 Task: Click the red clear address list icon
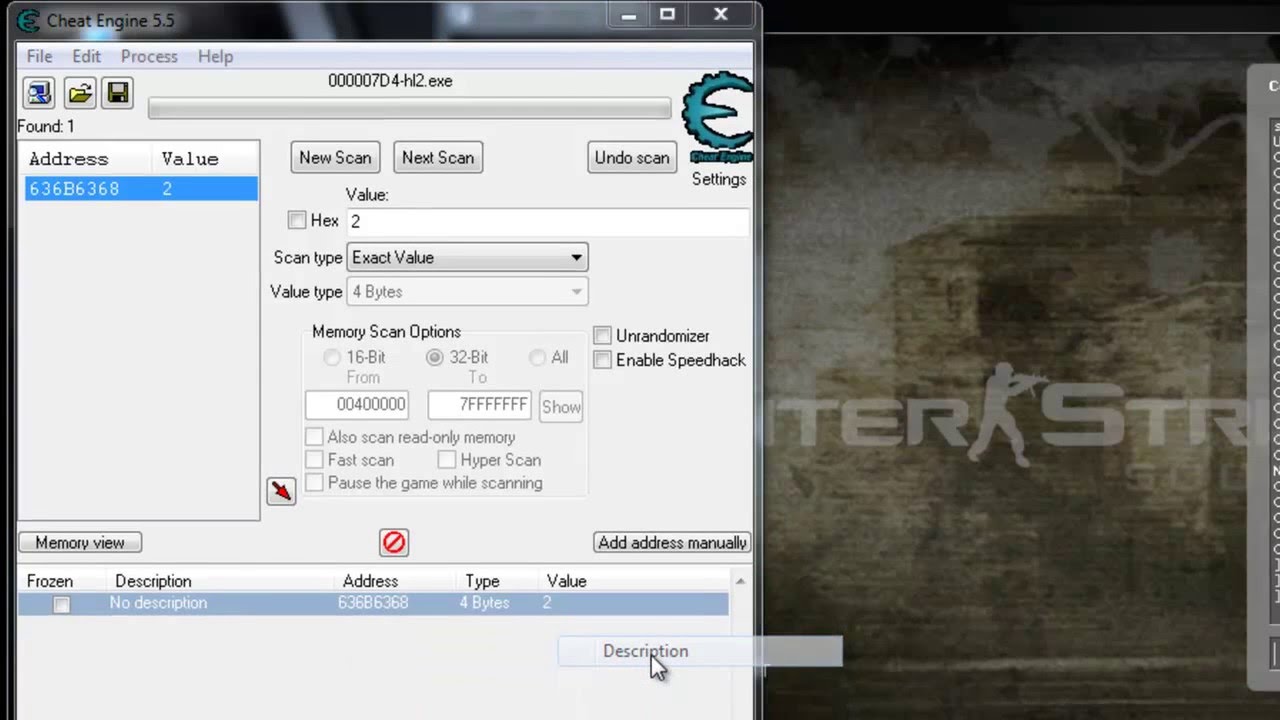(x=394, y=542)
